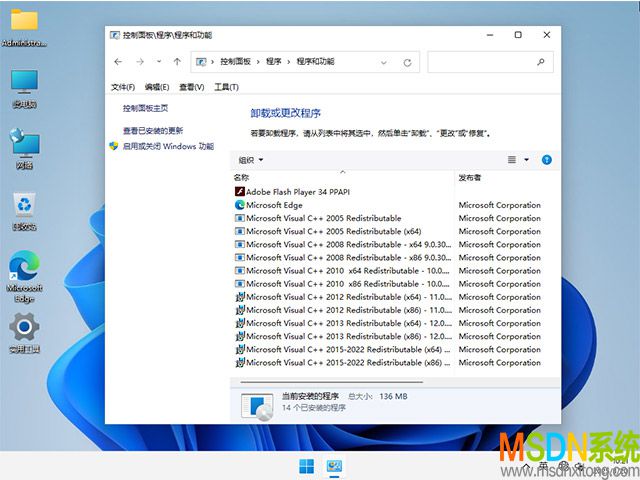Click icon of Visual C++ 2015-2022 (x86) entry
640x480 pixels.
240,362
